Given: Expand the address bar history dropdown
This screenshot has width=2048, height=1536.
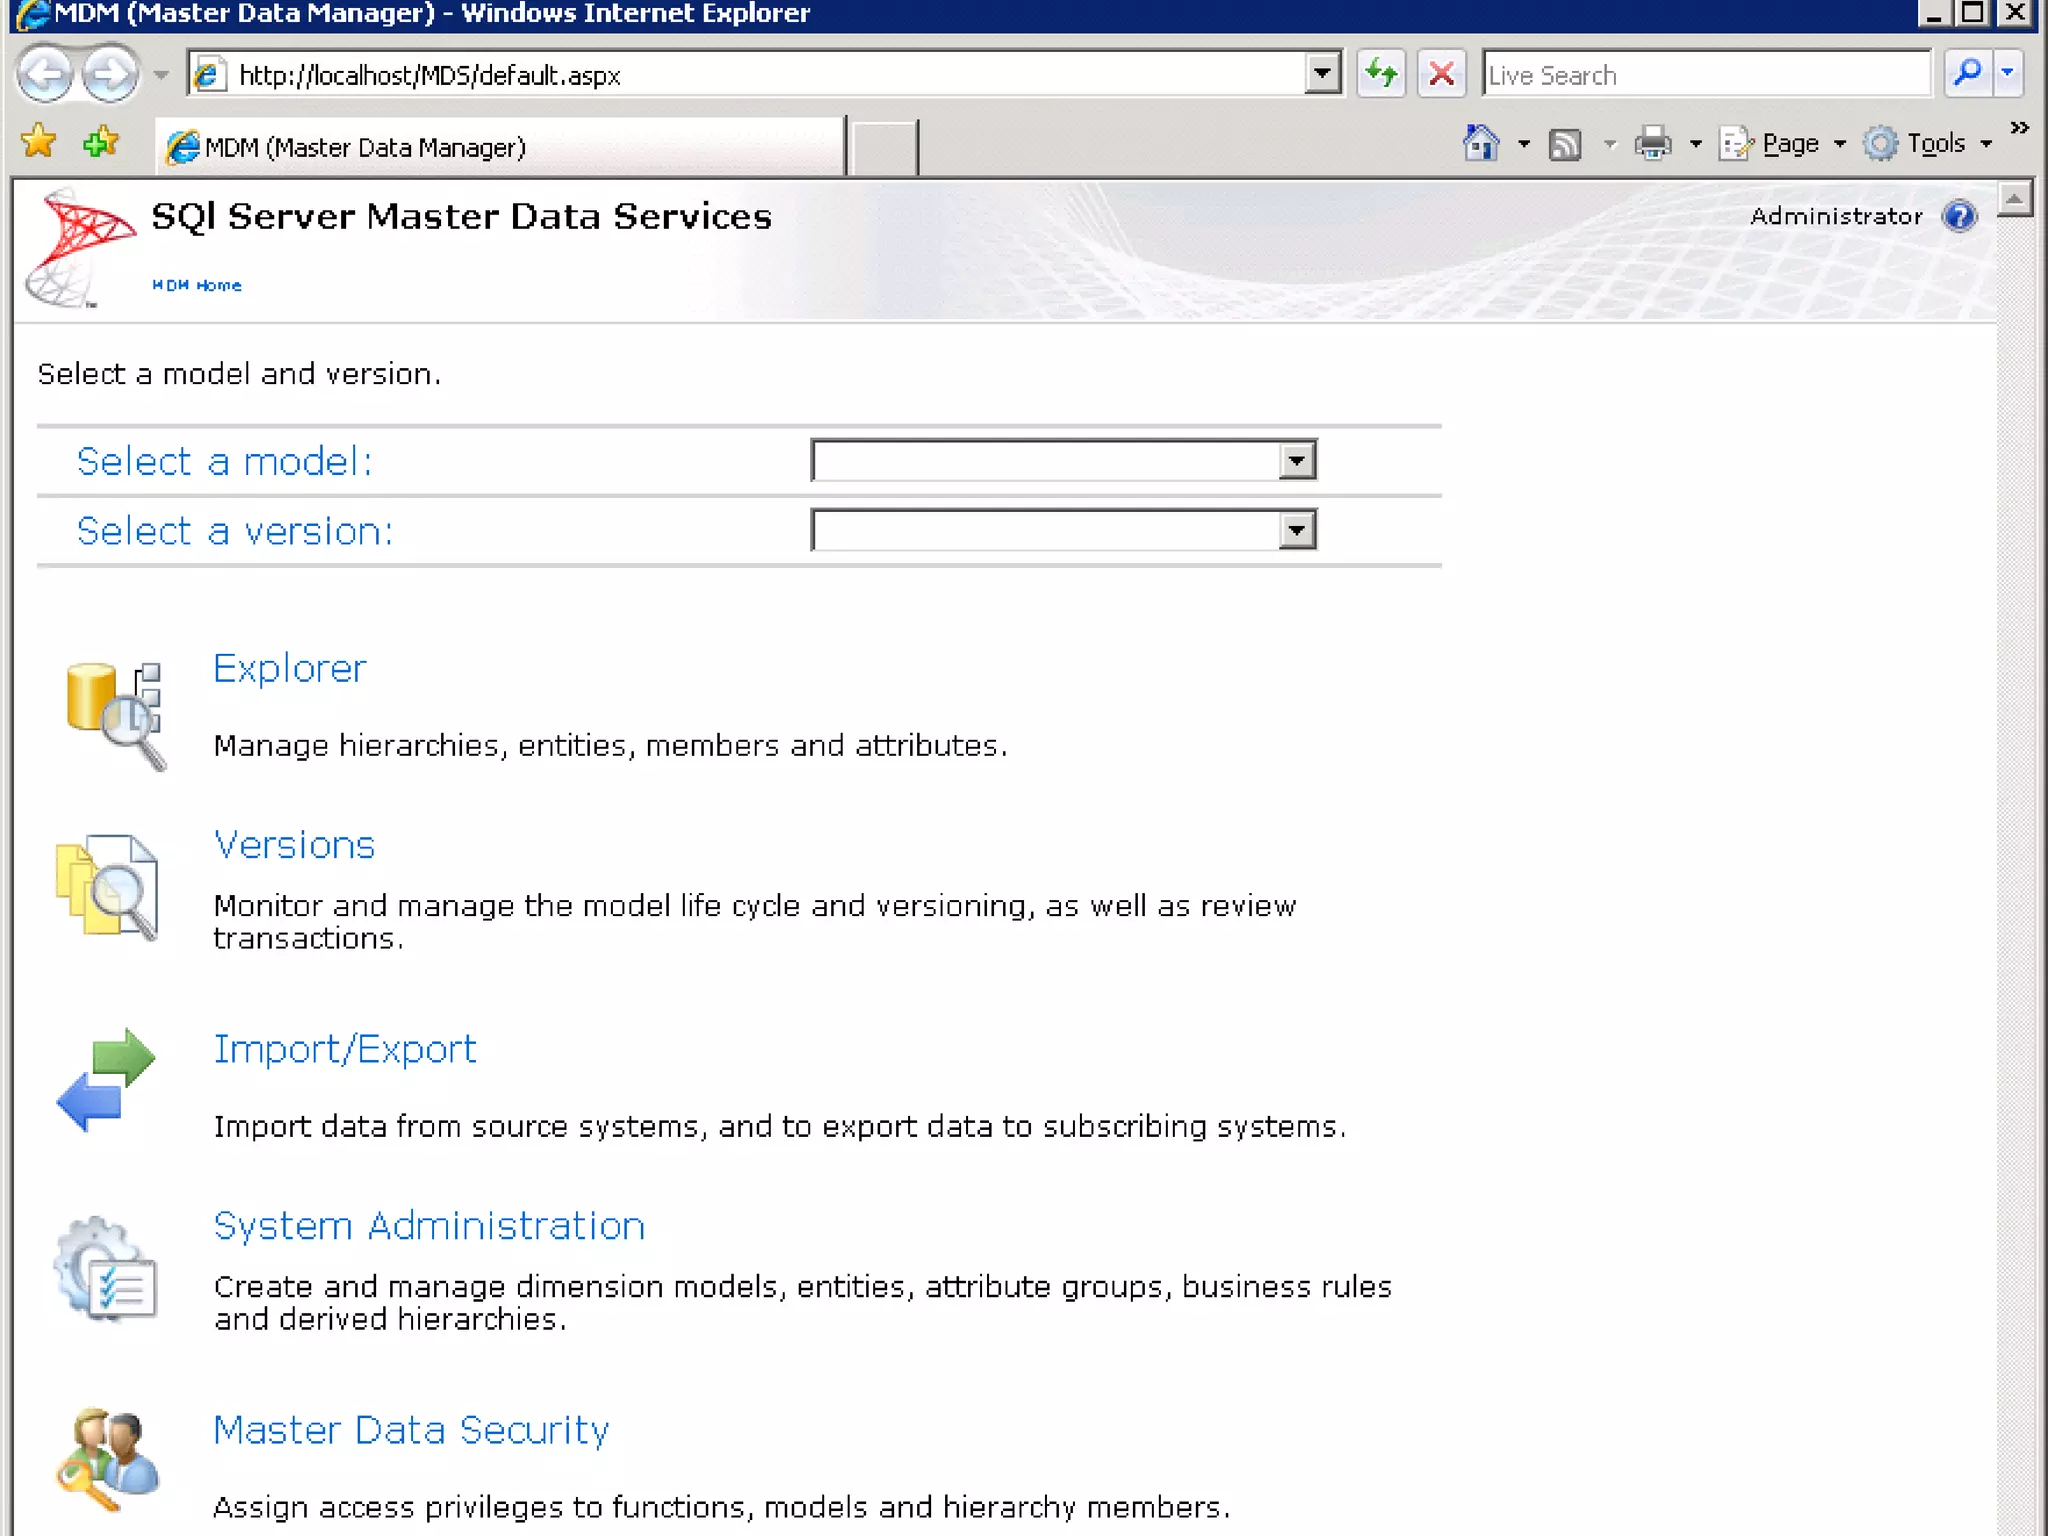Looking at the screenshot, I should tap(1322, 74).
